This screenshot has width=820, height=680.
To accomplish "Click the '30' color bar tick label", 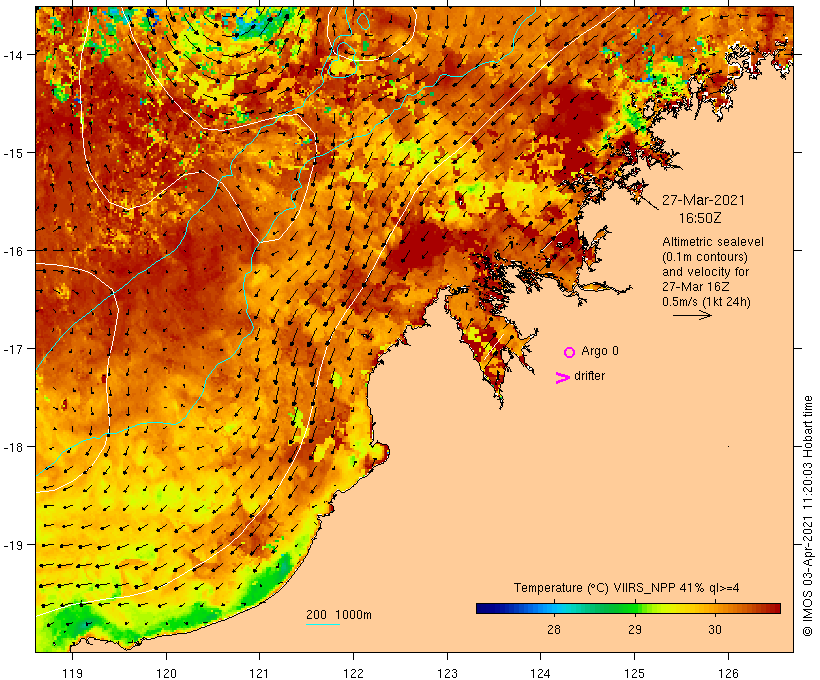I will (715, 630).
